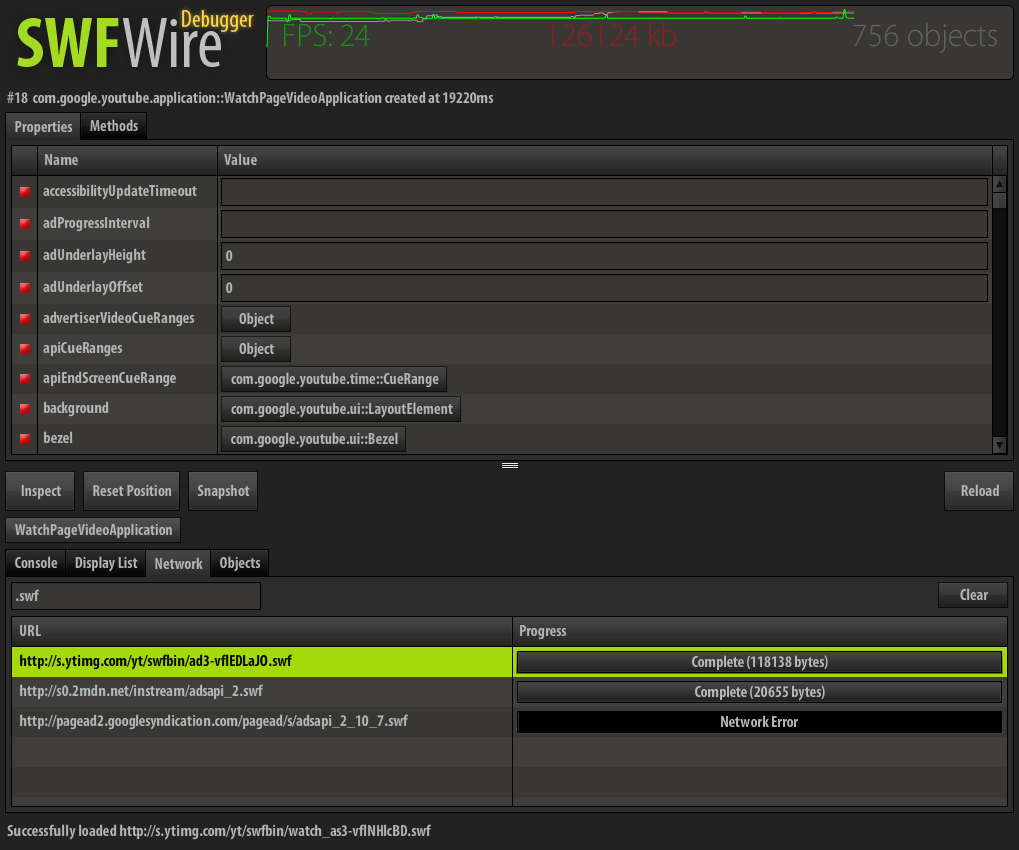Open the Methods tab
1019x850 pixels.
tap(114, 126)
